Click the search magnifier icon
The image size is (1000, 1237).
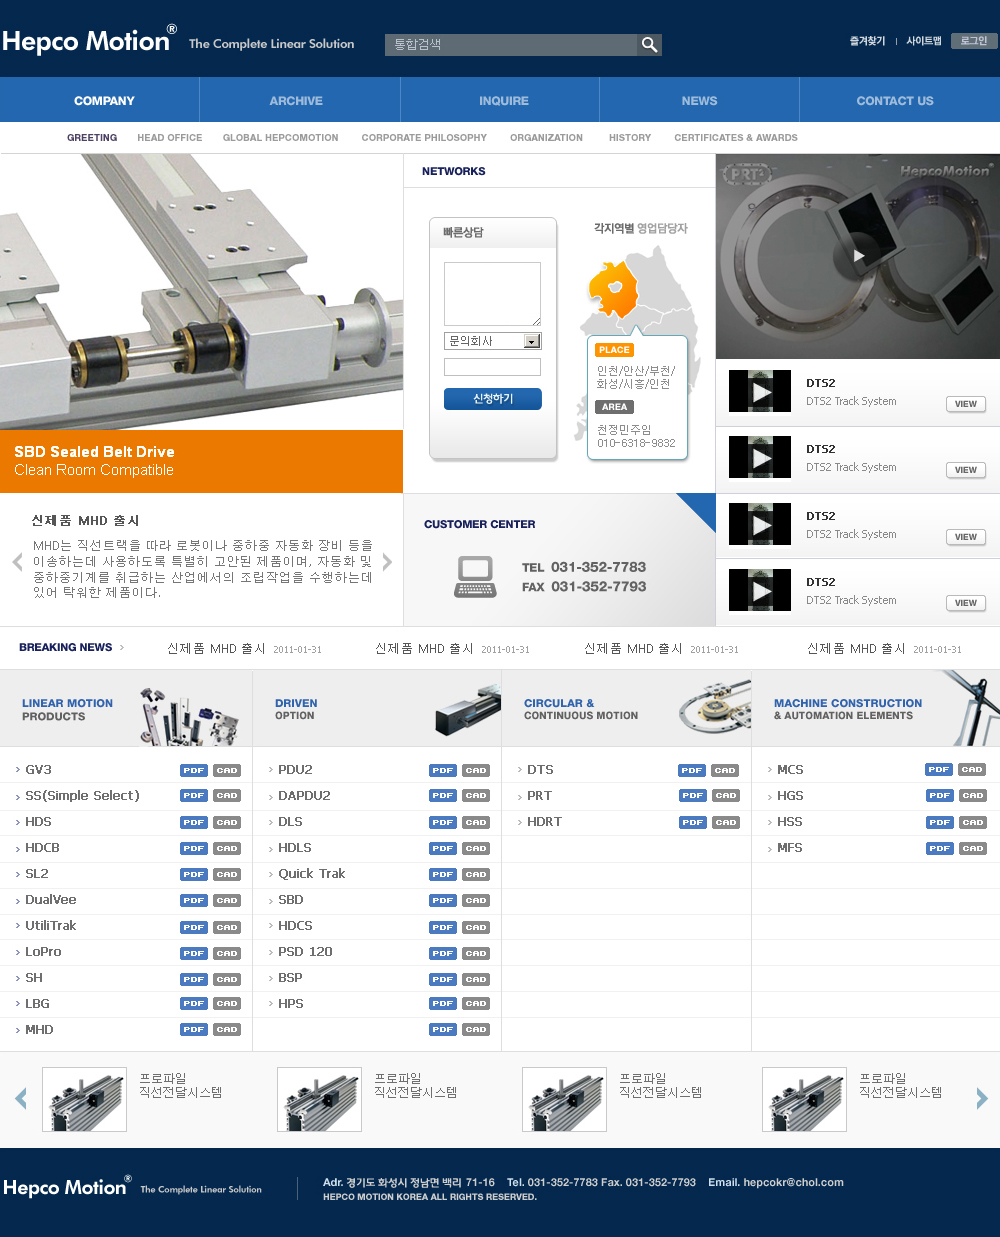pyautogui.click(x=649, y=45)
